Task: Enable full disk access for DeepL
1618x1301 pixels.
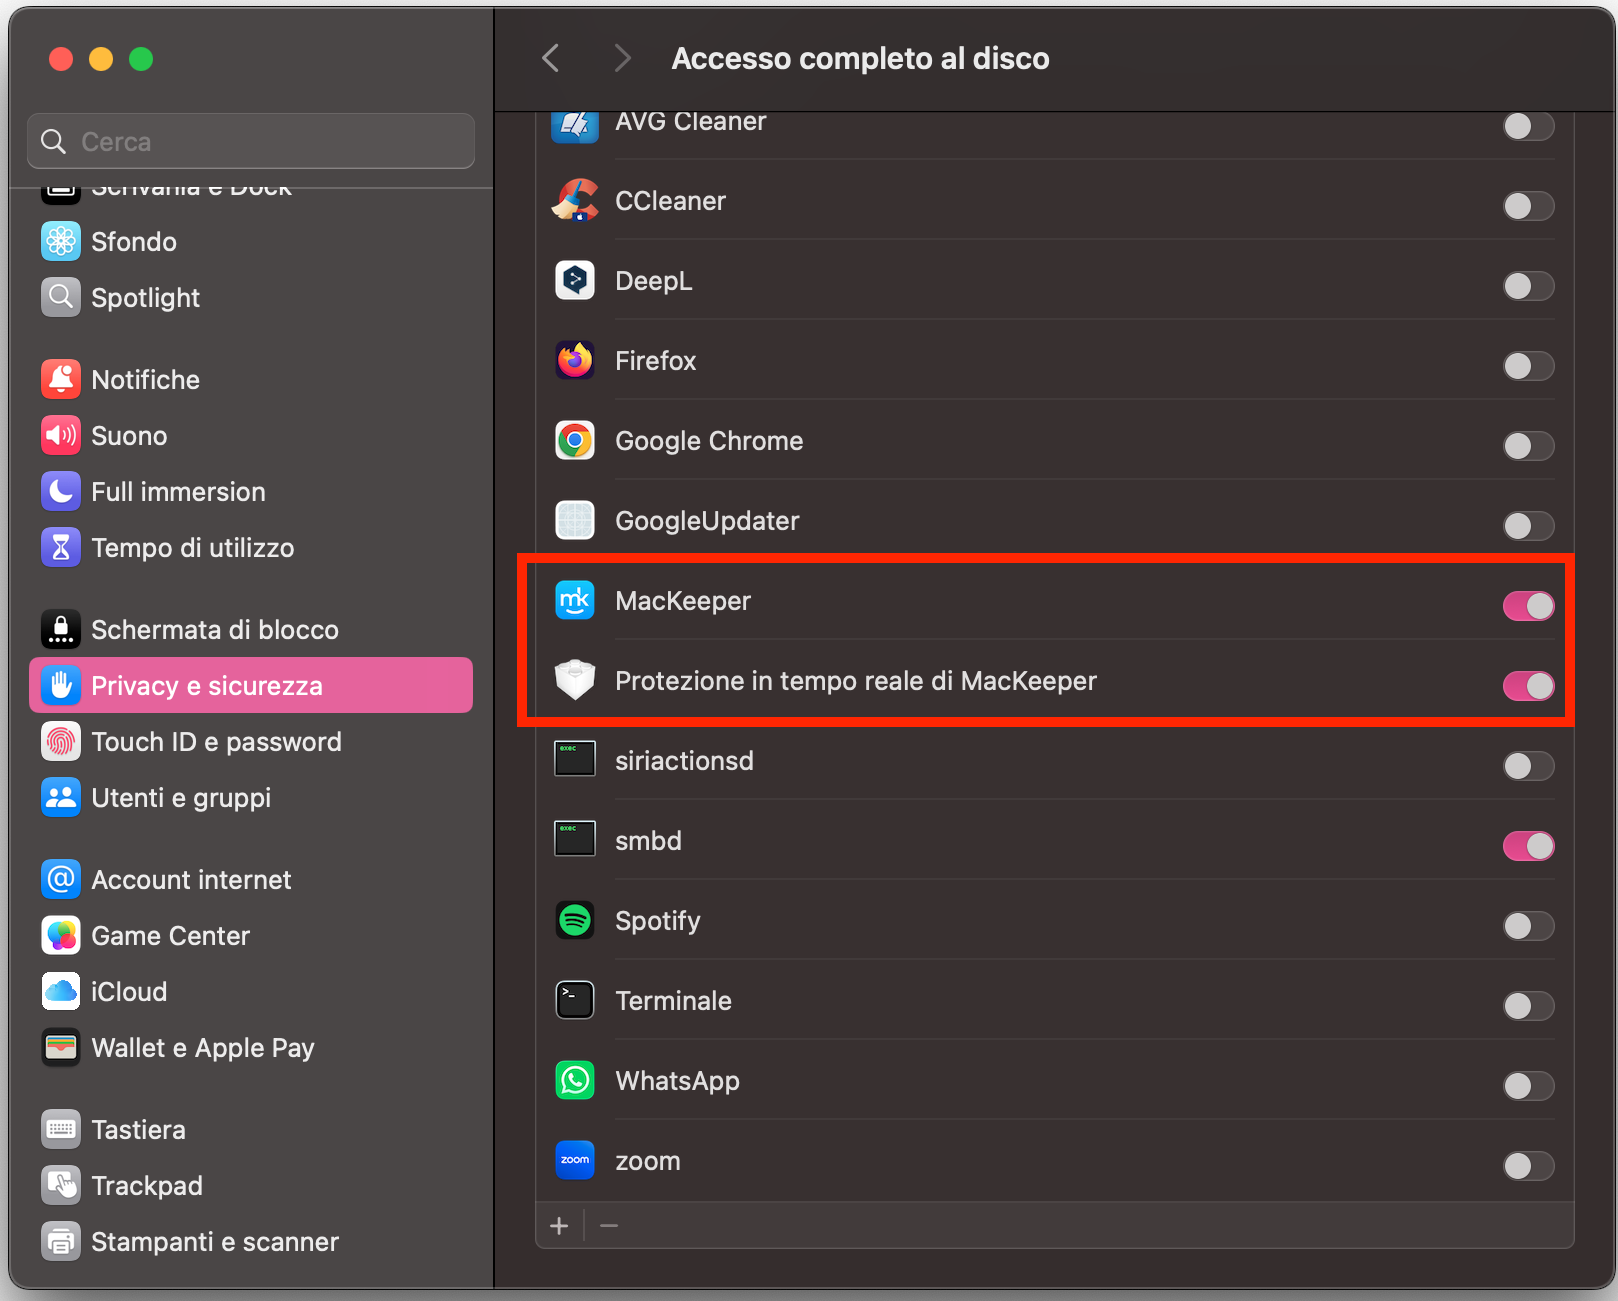Action: tap(1528, 286)
